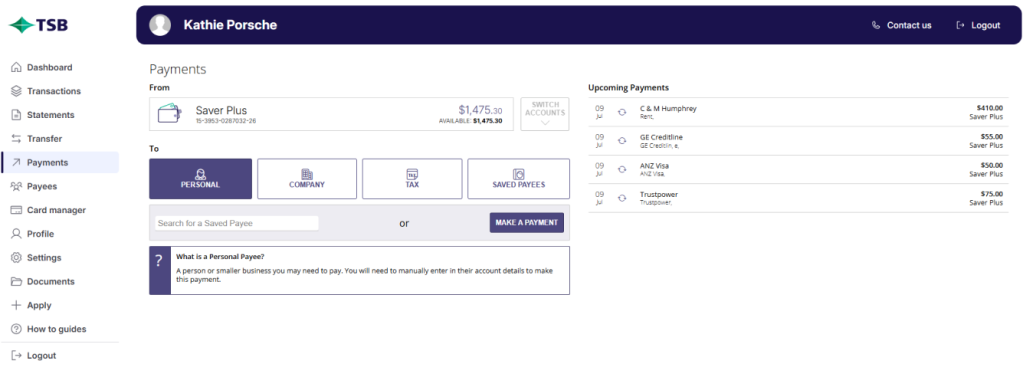Click the How to guides question icon
The height and width of the screenshot is (377, 1023).
tap(16, 329)
